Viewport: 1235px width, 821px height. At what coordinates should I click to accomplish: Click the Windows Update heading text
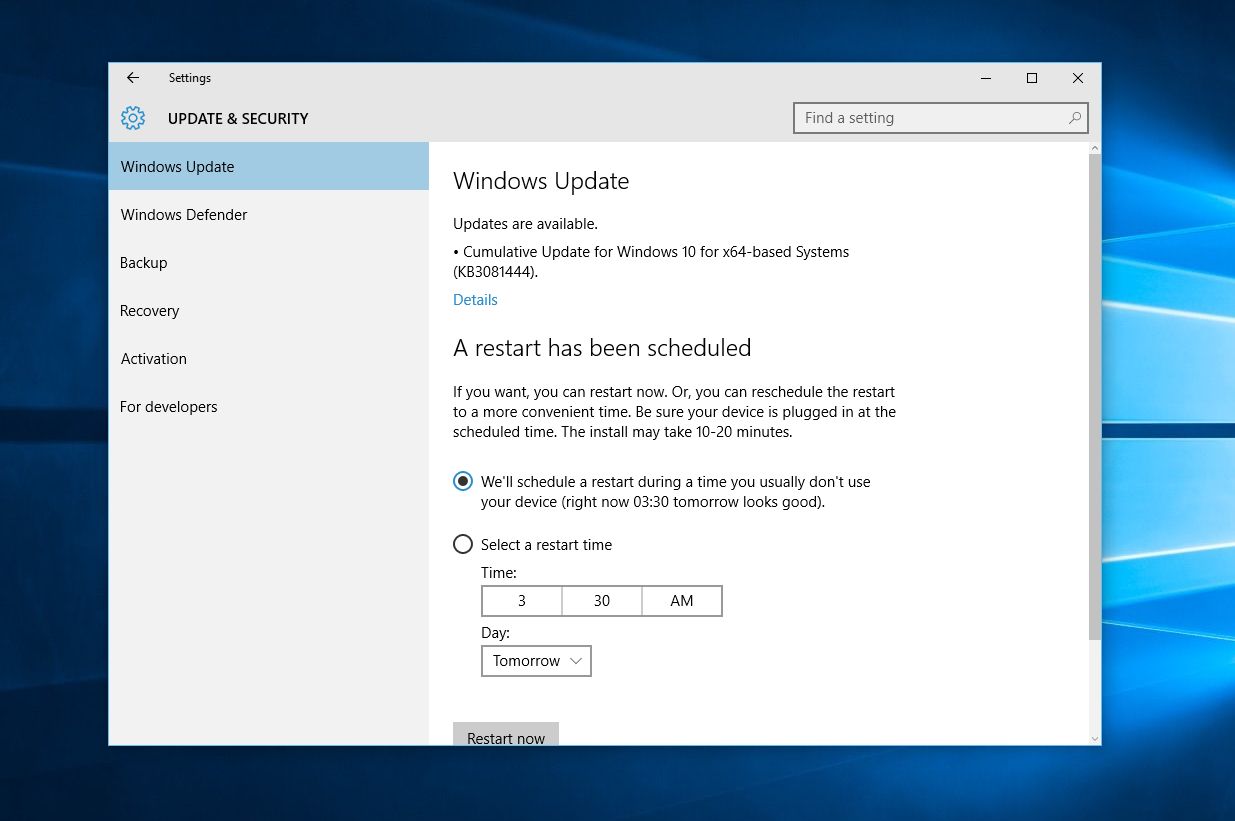point(541,181)
